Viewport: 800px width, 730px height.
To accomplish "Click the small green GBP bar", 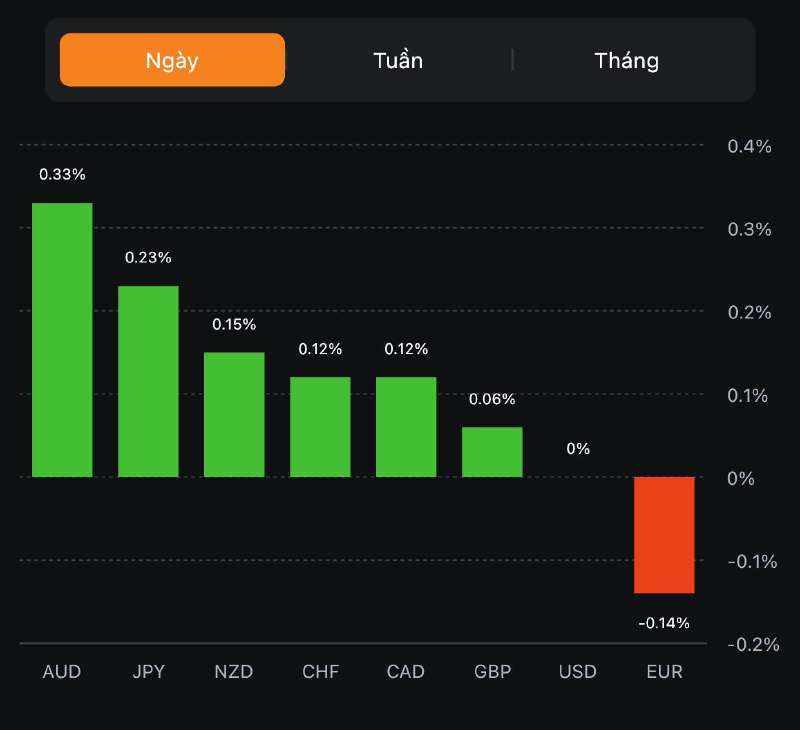I will coord(492,452).
